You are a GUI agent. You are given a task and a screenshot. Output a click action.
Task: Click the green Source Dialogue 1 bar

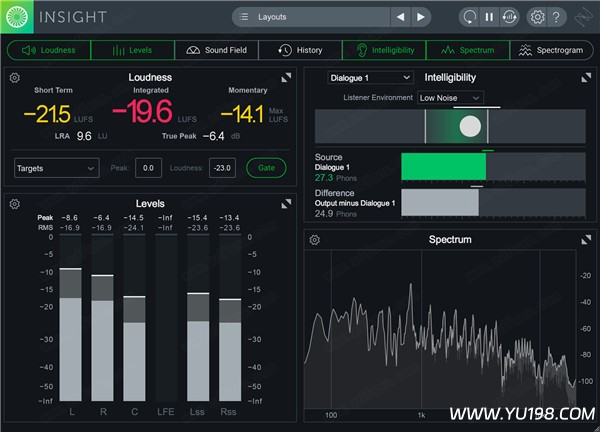click(x=443, y=166)
